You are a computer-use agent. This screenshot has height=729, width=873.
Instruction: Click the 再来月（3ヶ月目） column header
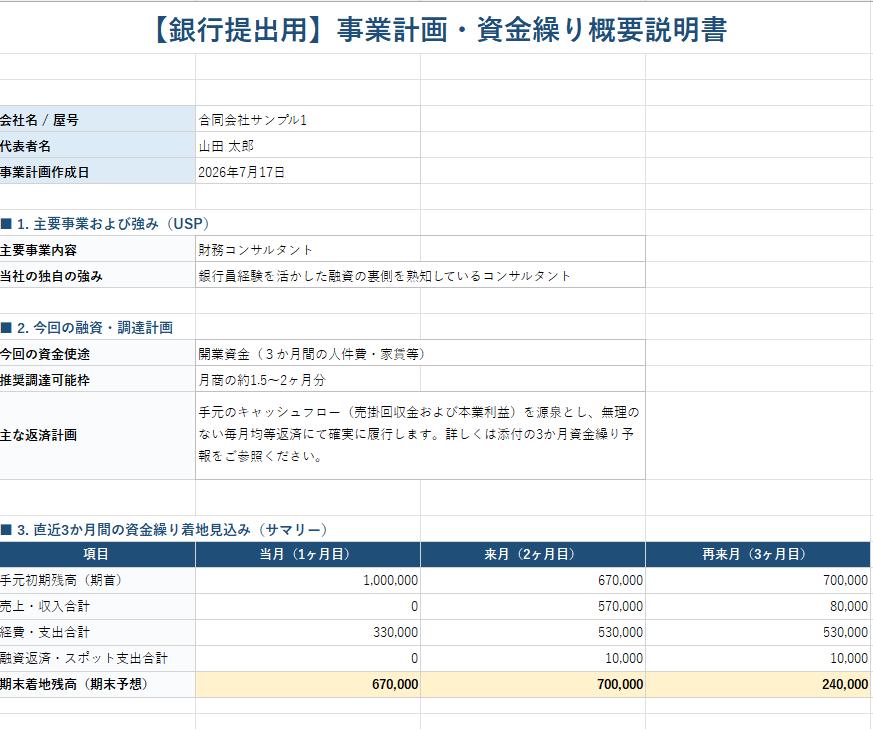[x=758, y=554]
